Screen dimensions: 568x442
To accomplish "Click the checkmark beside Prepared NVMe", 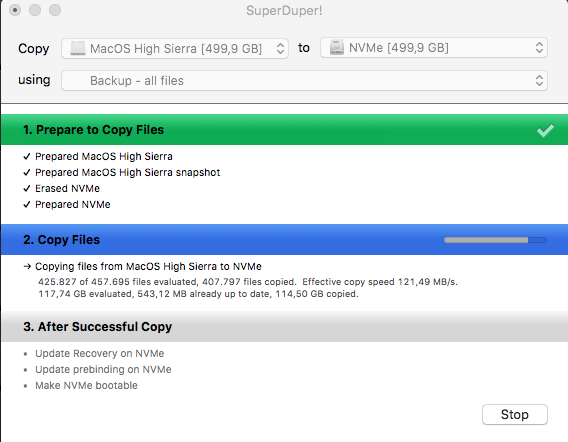I will (27, 204).
